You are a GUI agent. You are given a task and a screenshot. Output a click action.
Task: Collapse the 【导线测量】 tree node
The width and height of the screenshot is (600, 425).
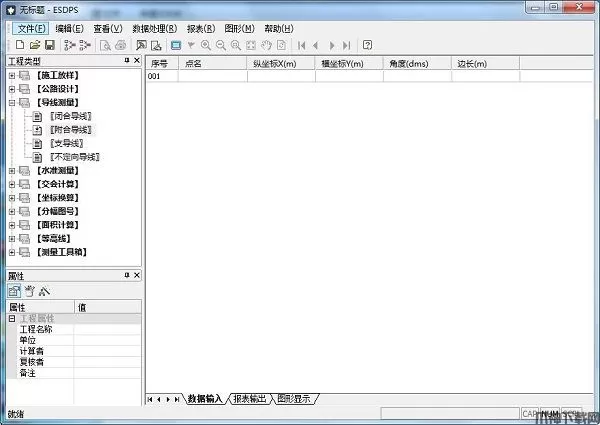click(12, 103)
